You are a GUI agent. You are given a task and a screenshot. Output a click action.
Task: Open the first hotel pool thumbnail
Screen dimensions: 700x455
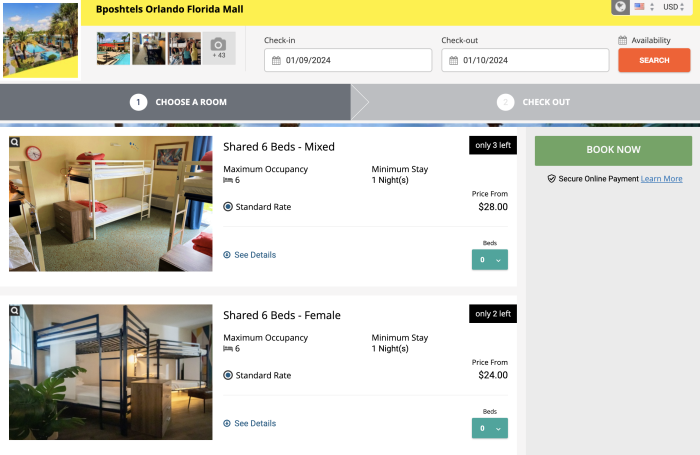coord(113,48)
